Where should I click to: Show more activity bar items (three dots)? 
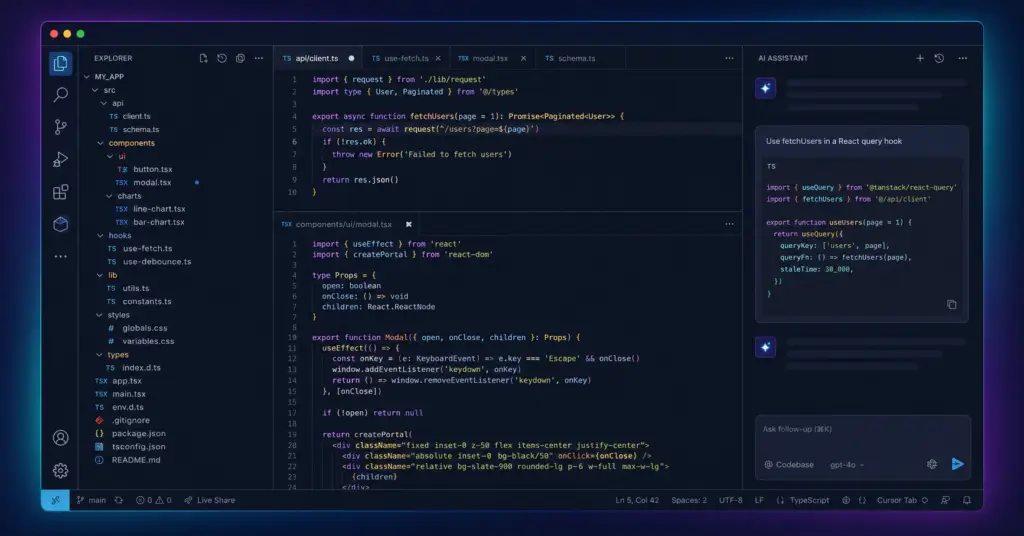(x=60, y=257)
